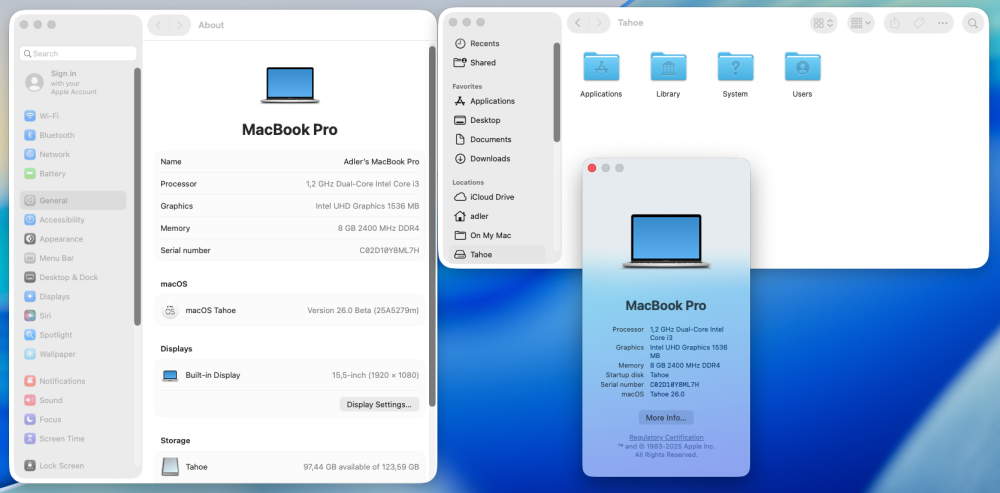Viewport: 1000px width, 493px height.
Task: Click the Finder search magnifier icon
Action: 973,23
